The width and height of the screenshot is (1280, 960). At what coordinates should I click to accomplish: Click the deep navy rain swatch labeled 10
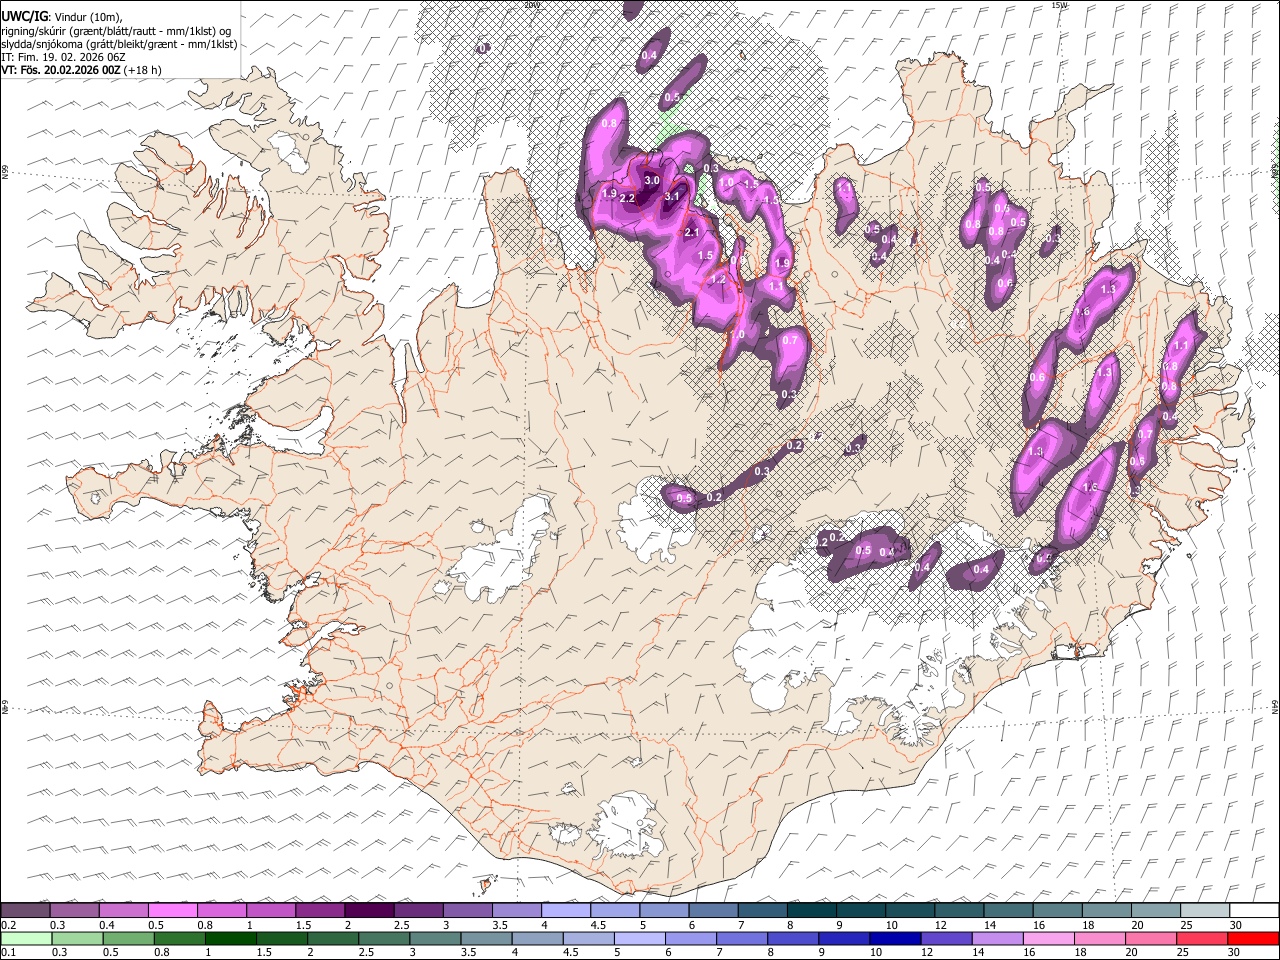click(895, 938)
